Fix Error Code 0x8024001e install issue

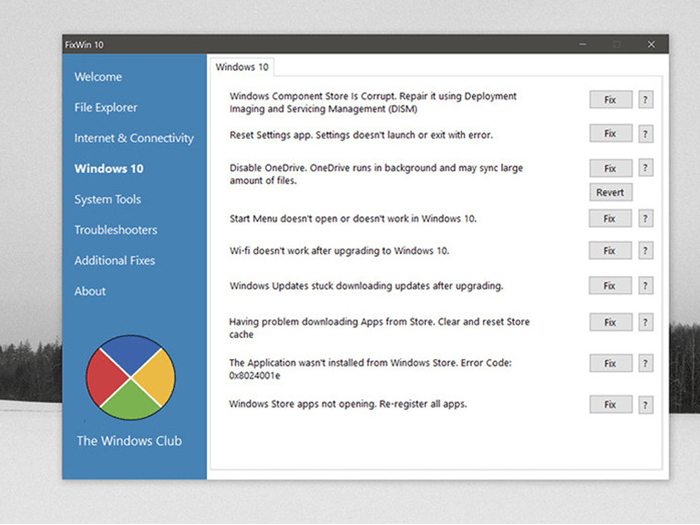click(611, 363)
